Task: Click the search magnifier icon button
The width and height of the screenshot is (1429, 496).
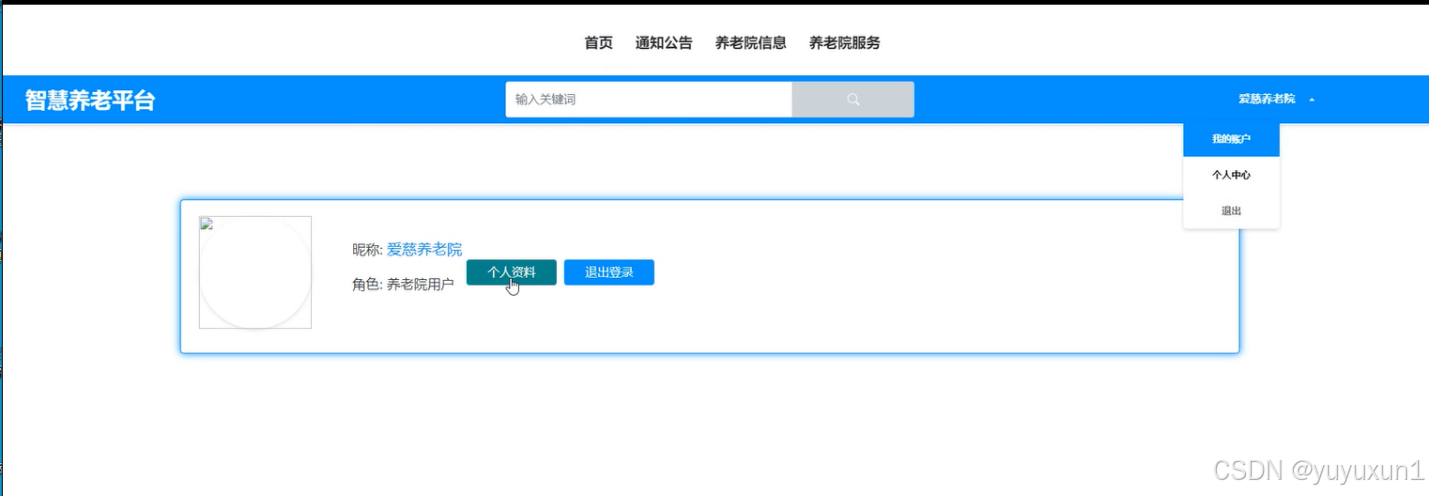Action: 853,99
